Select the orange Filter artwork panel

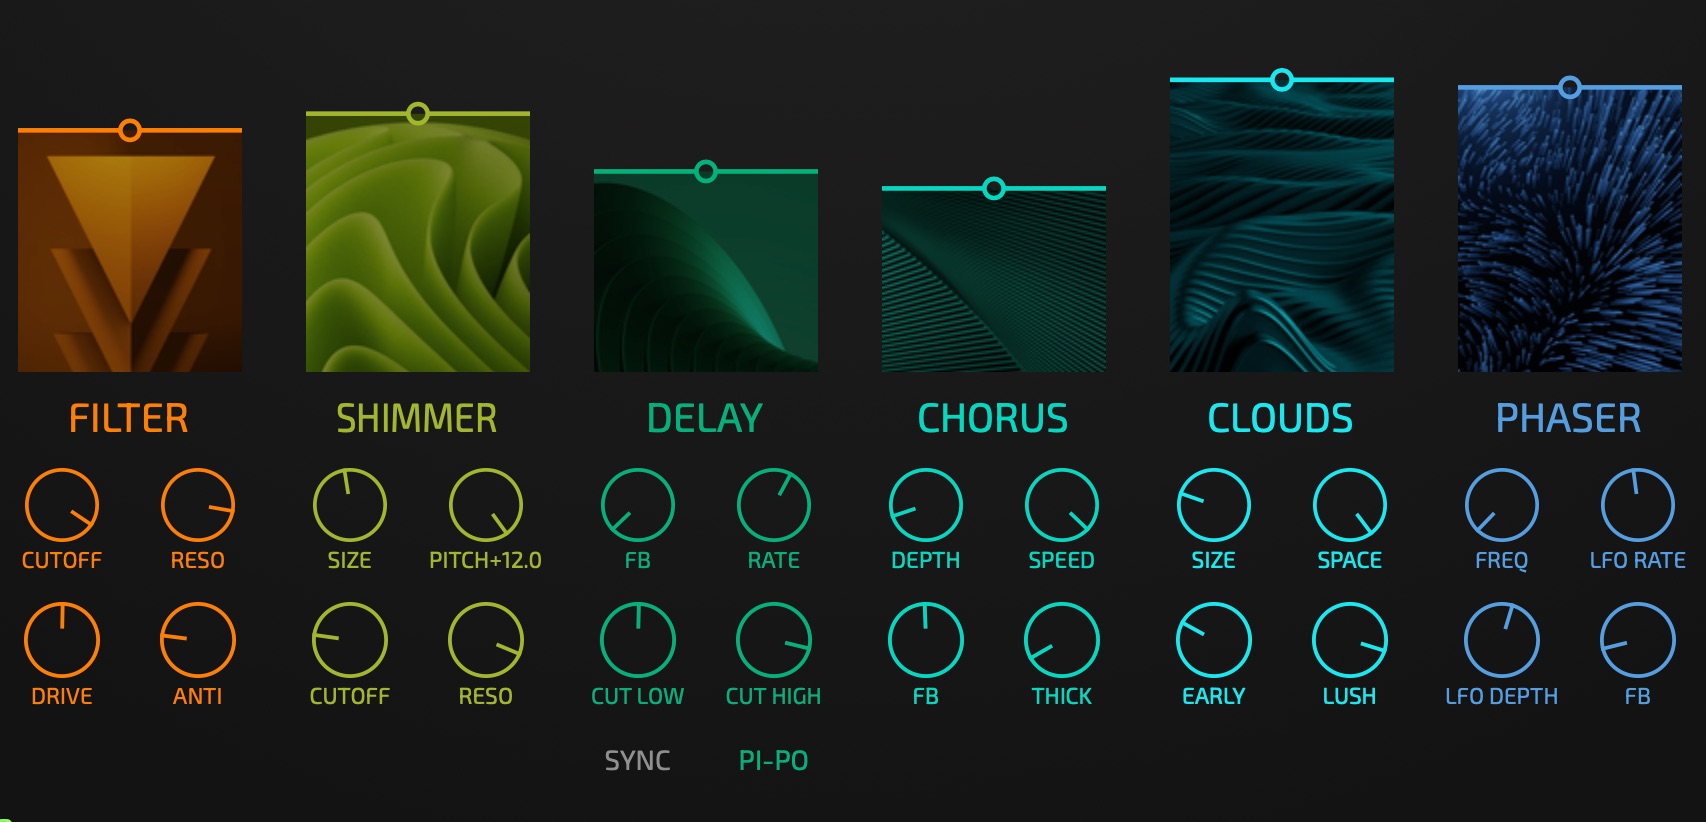click(x=130, y=255)
